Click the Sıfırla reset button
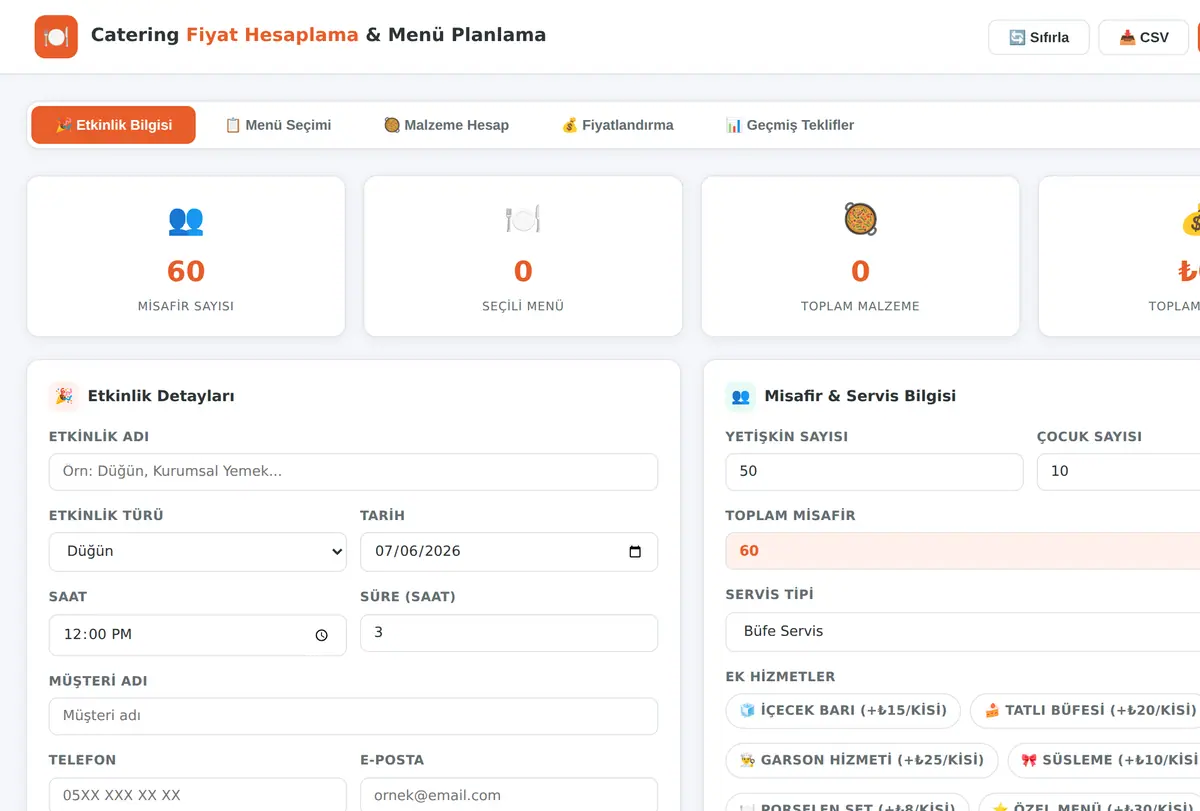This screenshot has width=1200, height=811. [x=1039, y=37]
